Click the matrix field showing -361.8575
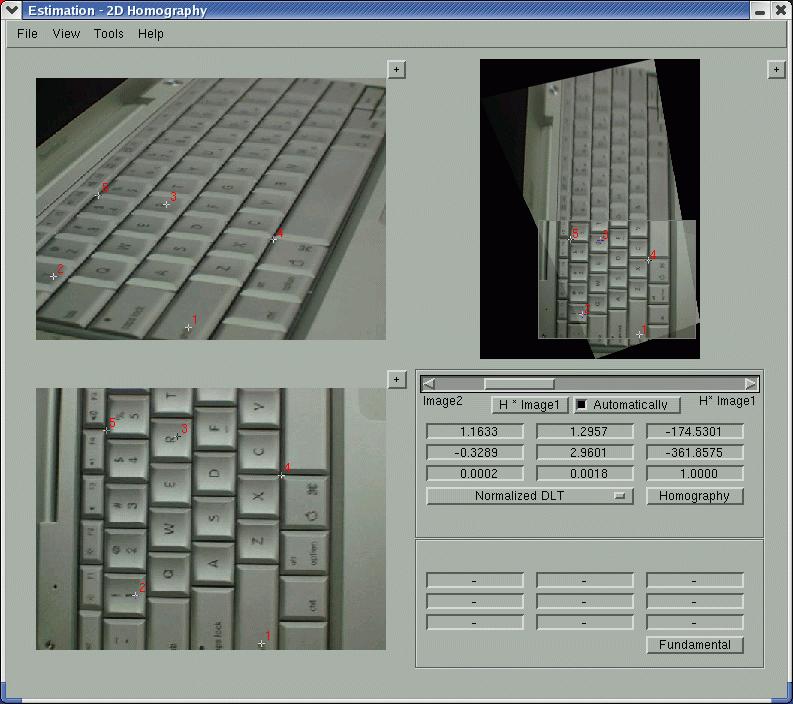This screenshot has width=793, height=704. click(x=695, y=453)
